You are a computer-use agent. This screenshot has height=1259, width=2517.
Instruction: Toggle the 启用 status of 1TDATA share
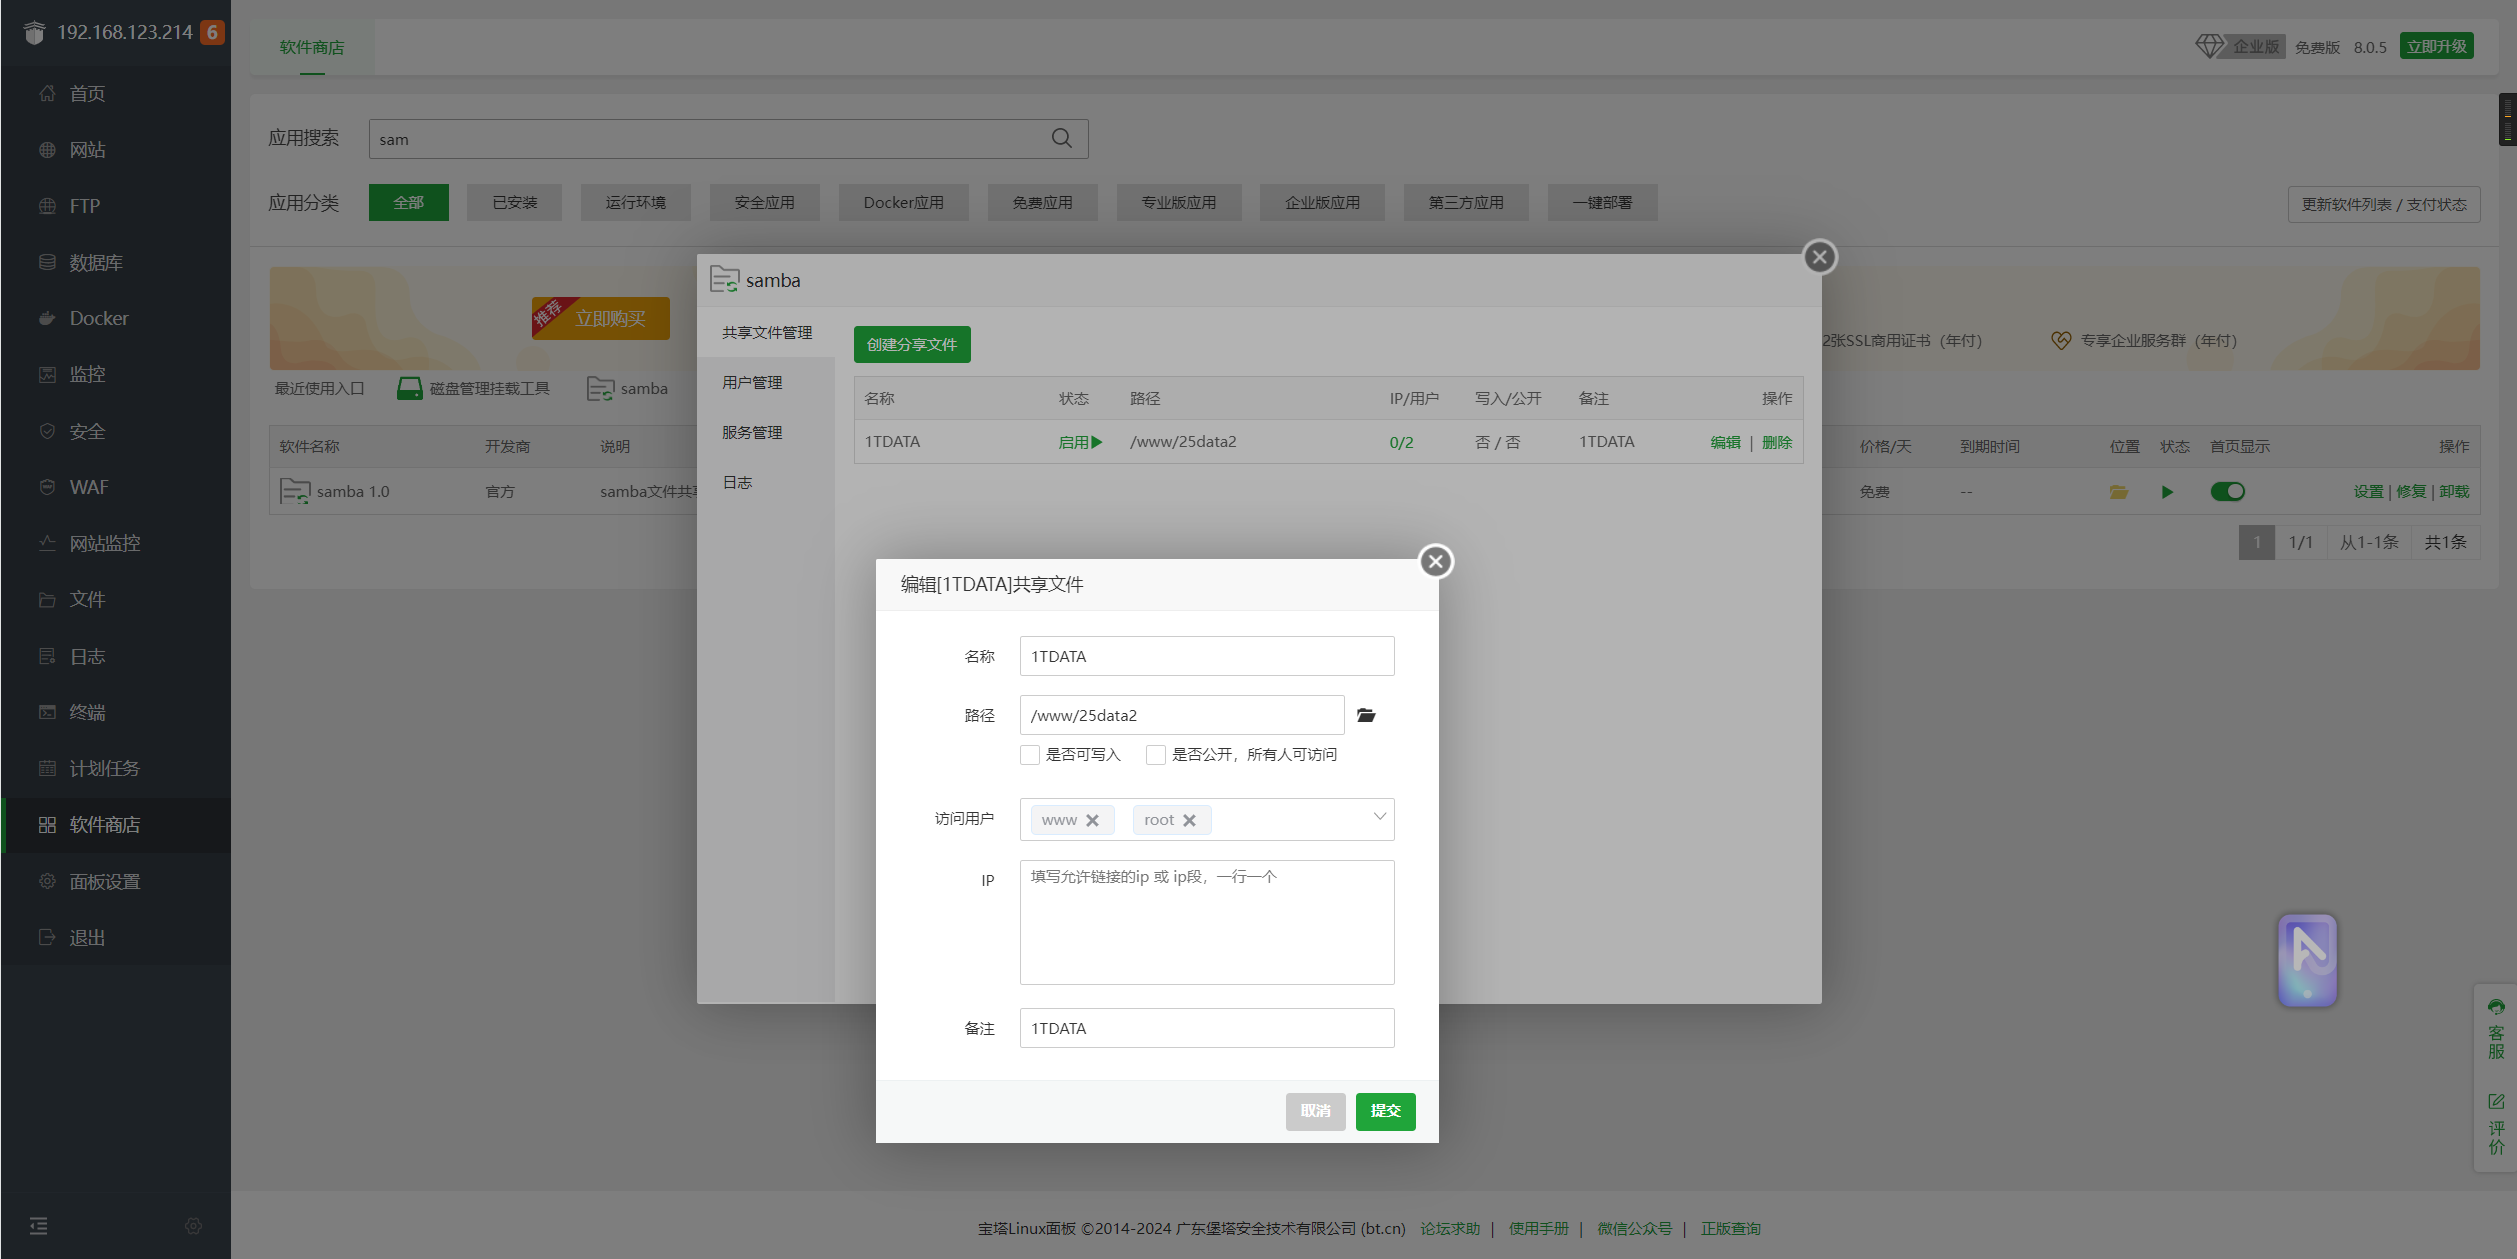(x=1080, y=442)
